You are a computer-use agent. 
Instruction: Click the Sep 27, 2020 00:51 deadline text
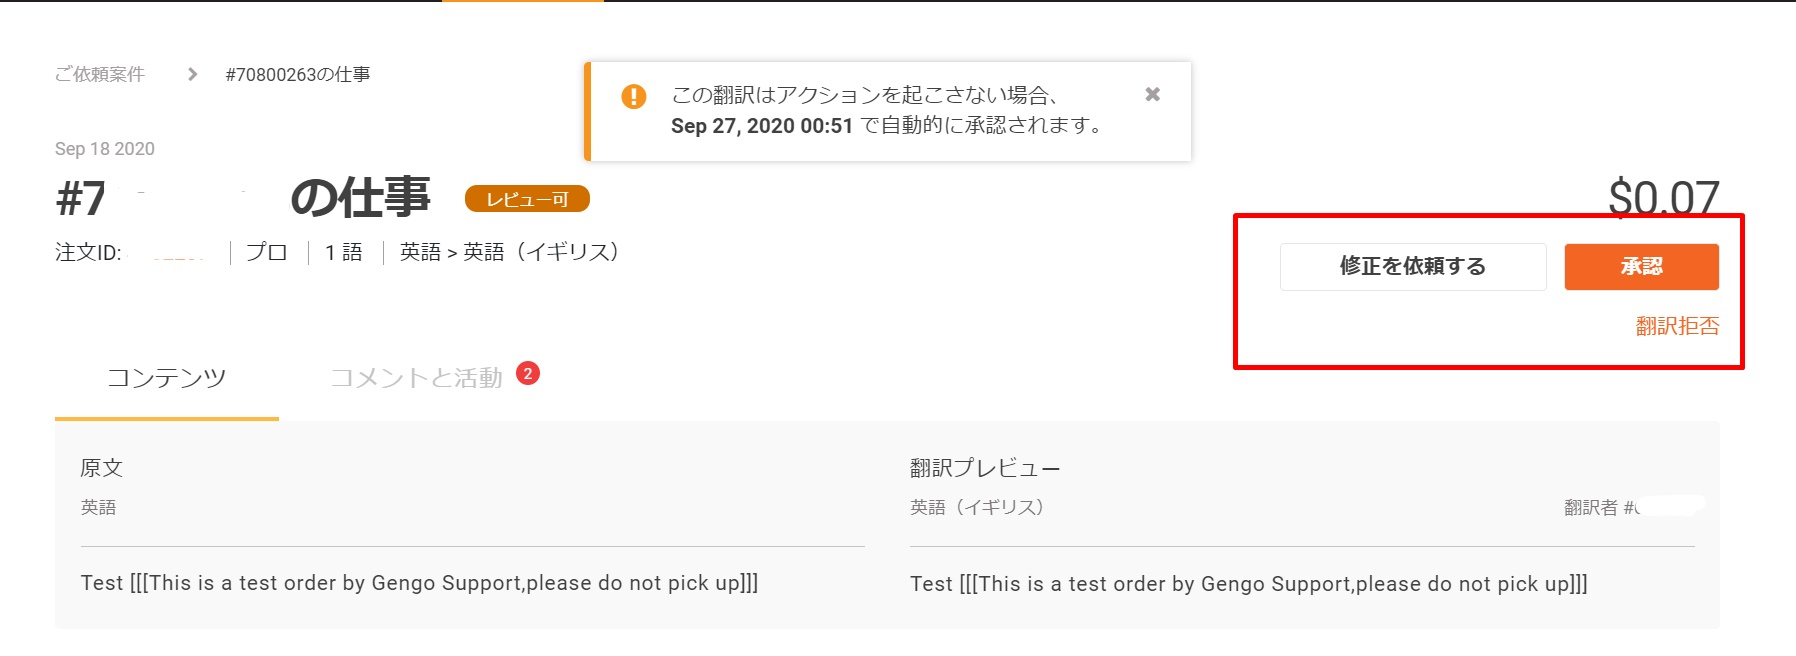[x=762, y=126]
